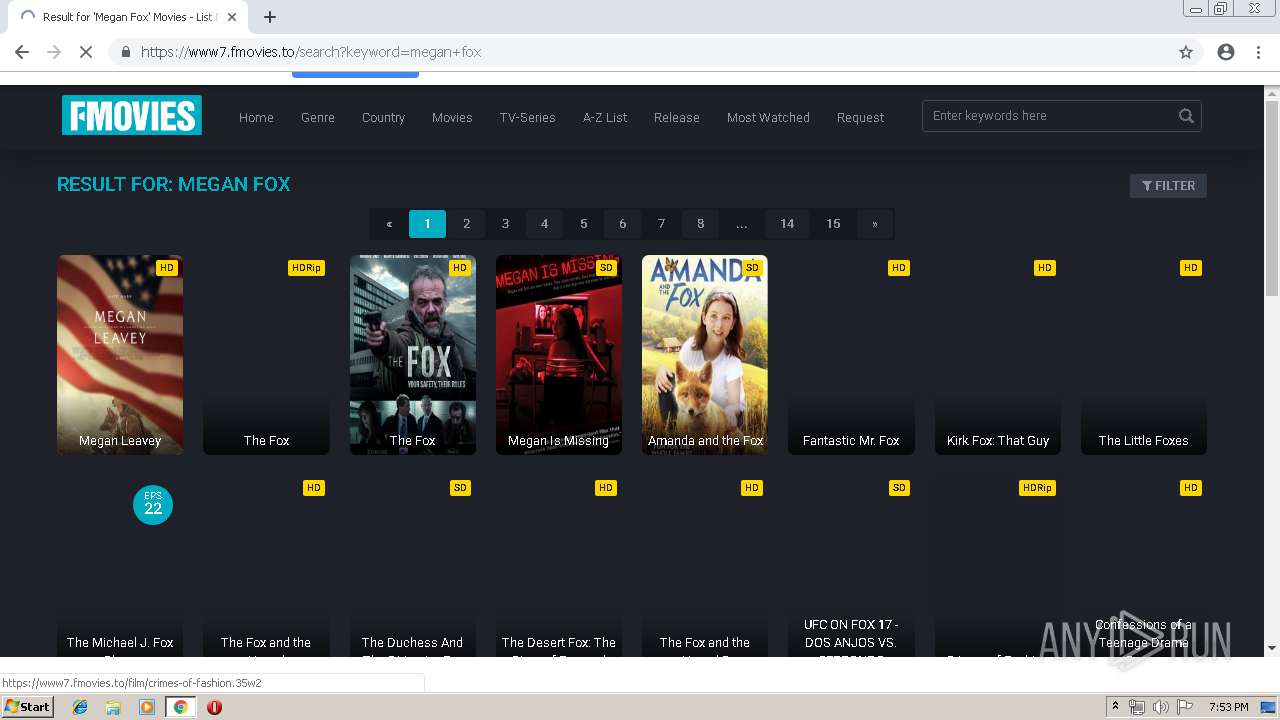
Task: Jump to results page 5
Action: 583,224
